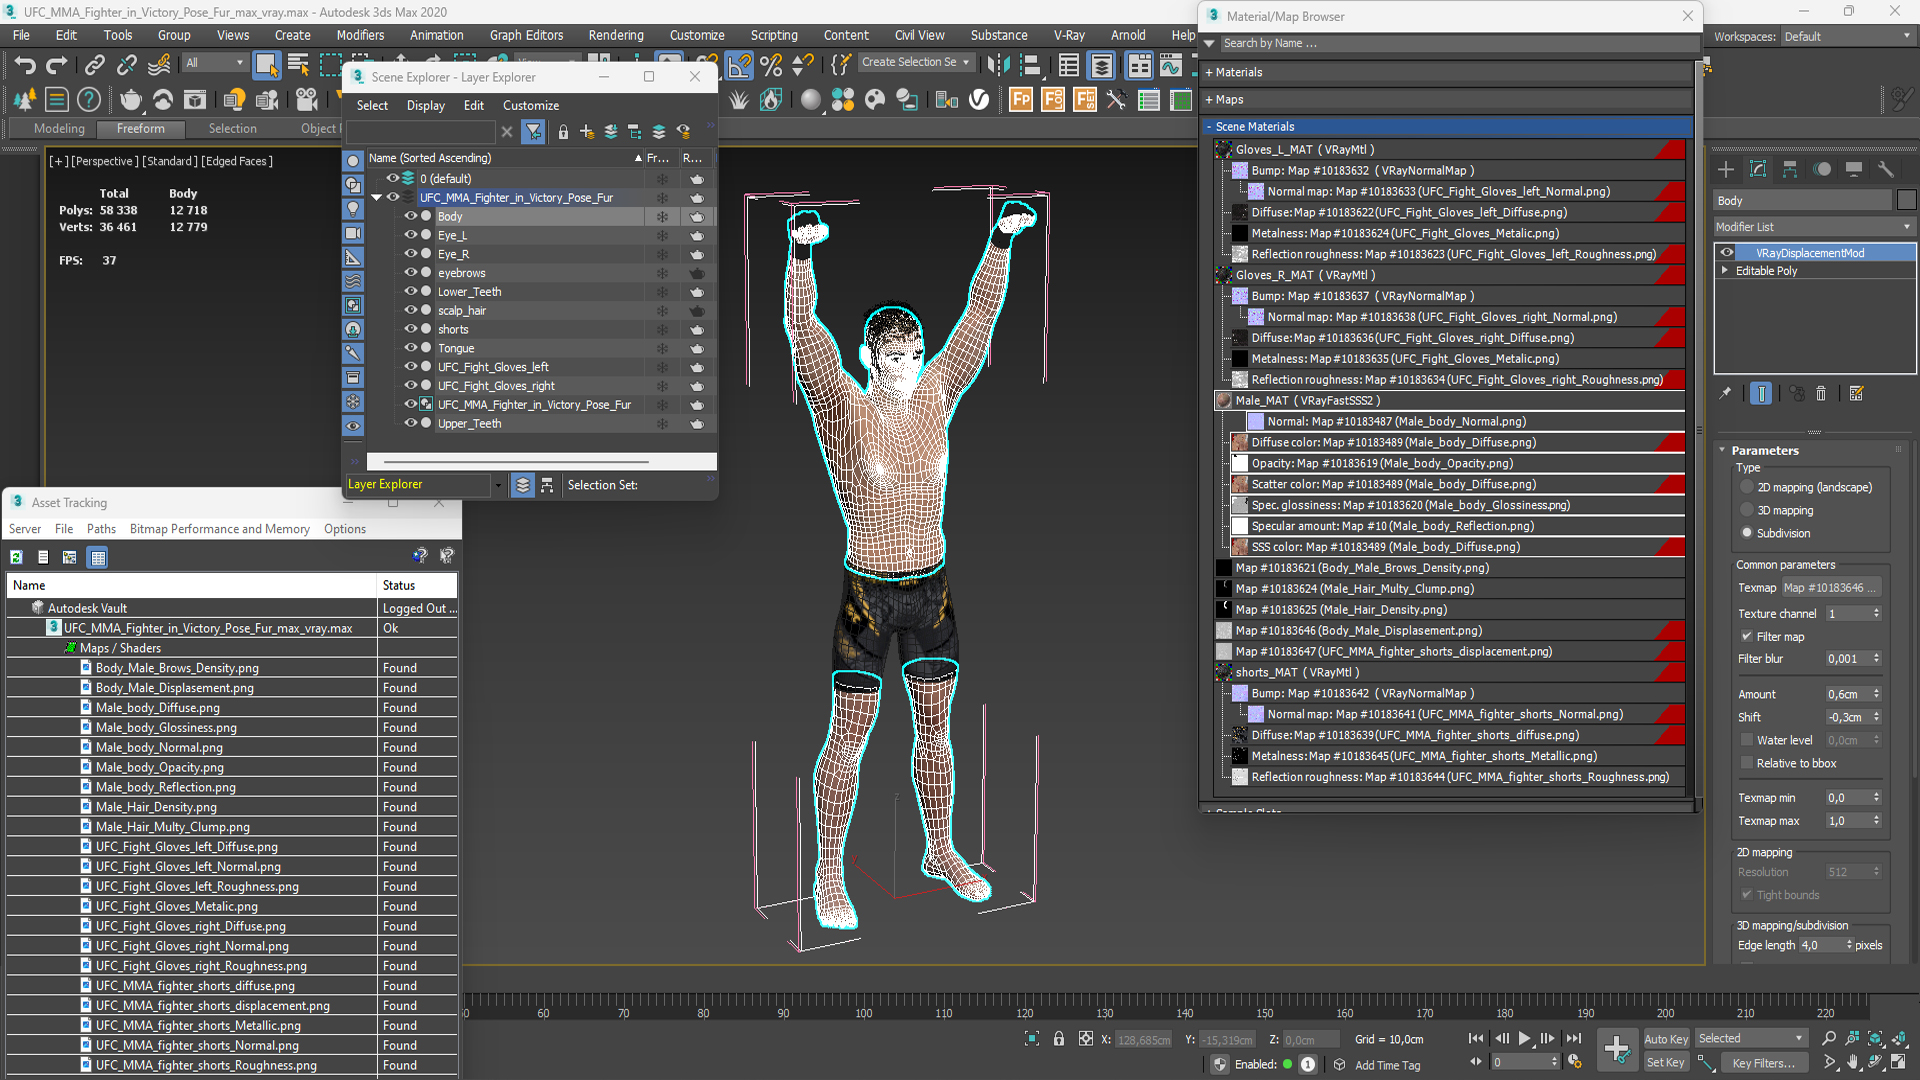Click the orange Fp toolbar icon
The width and height of the screenshot is (1920, 1080).
tap(1021, 99)
